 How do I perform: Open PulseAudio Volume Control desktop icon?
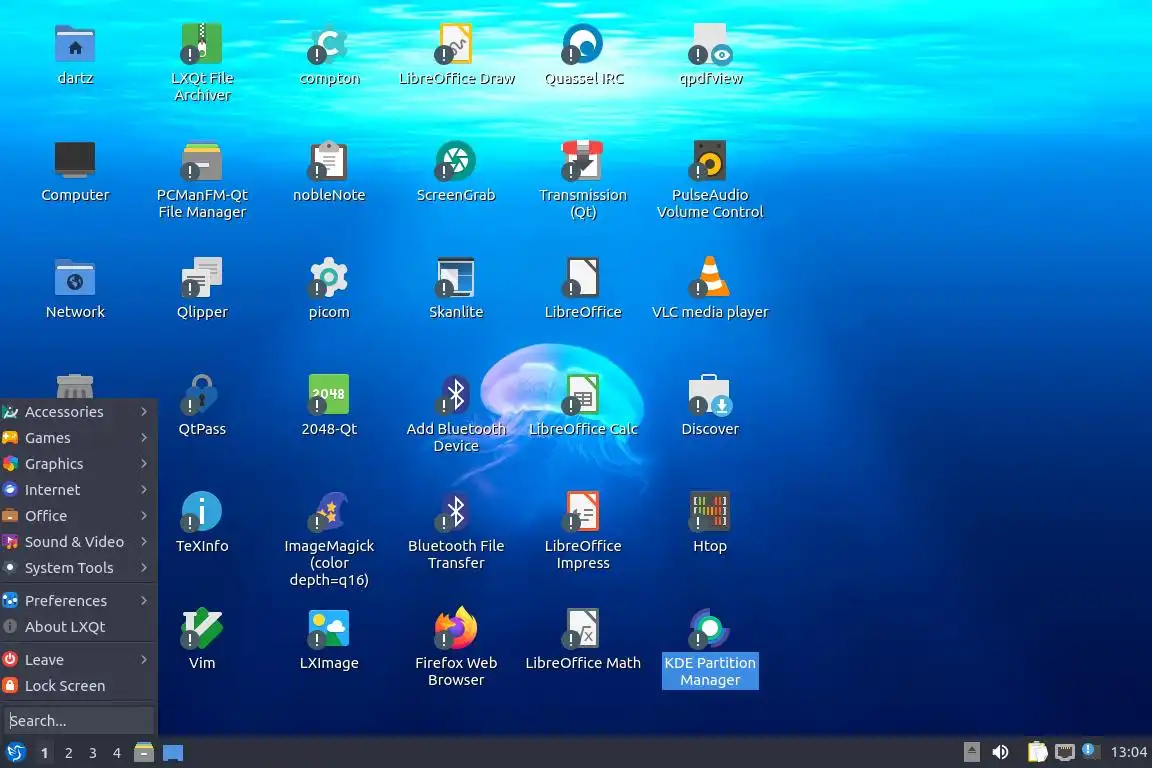(x=710, y=160)
